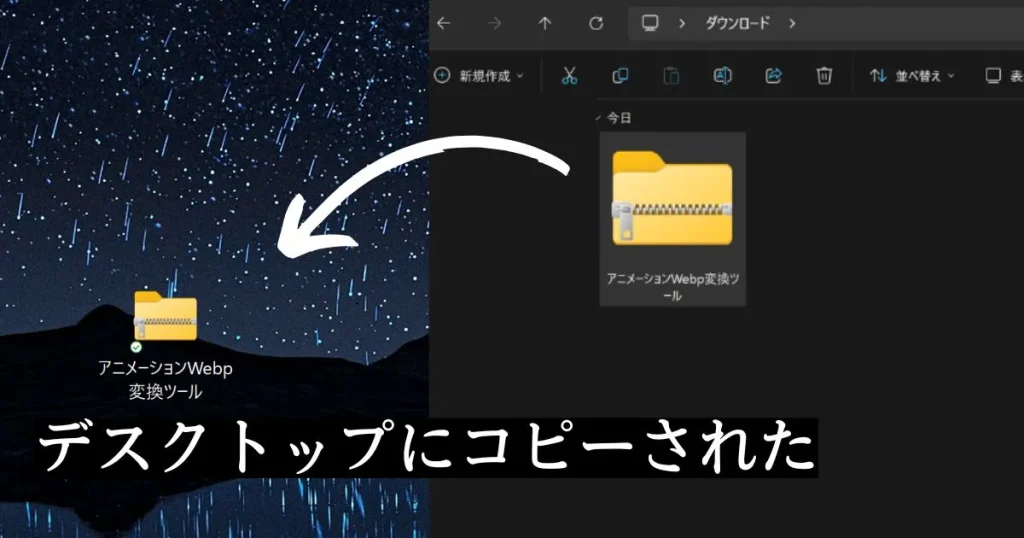Expand chevron after the monitor icon

(x=682, y=24)
